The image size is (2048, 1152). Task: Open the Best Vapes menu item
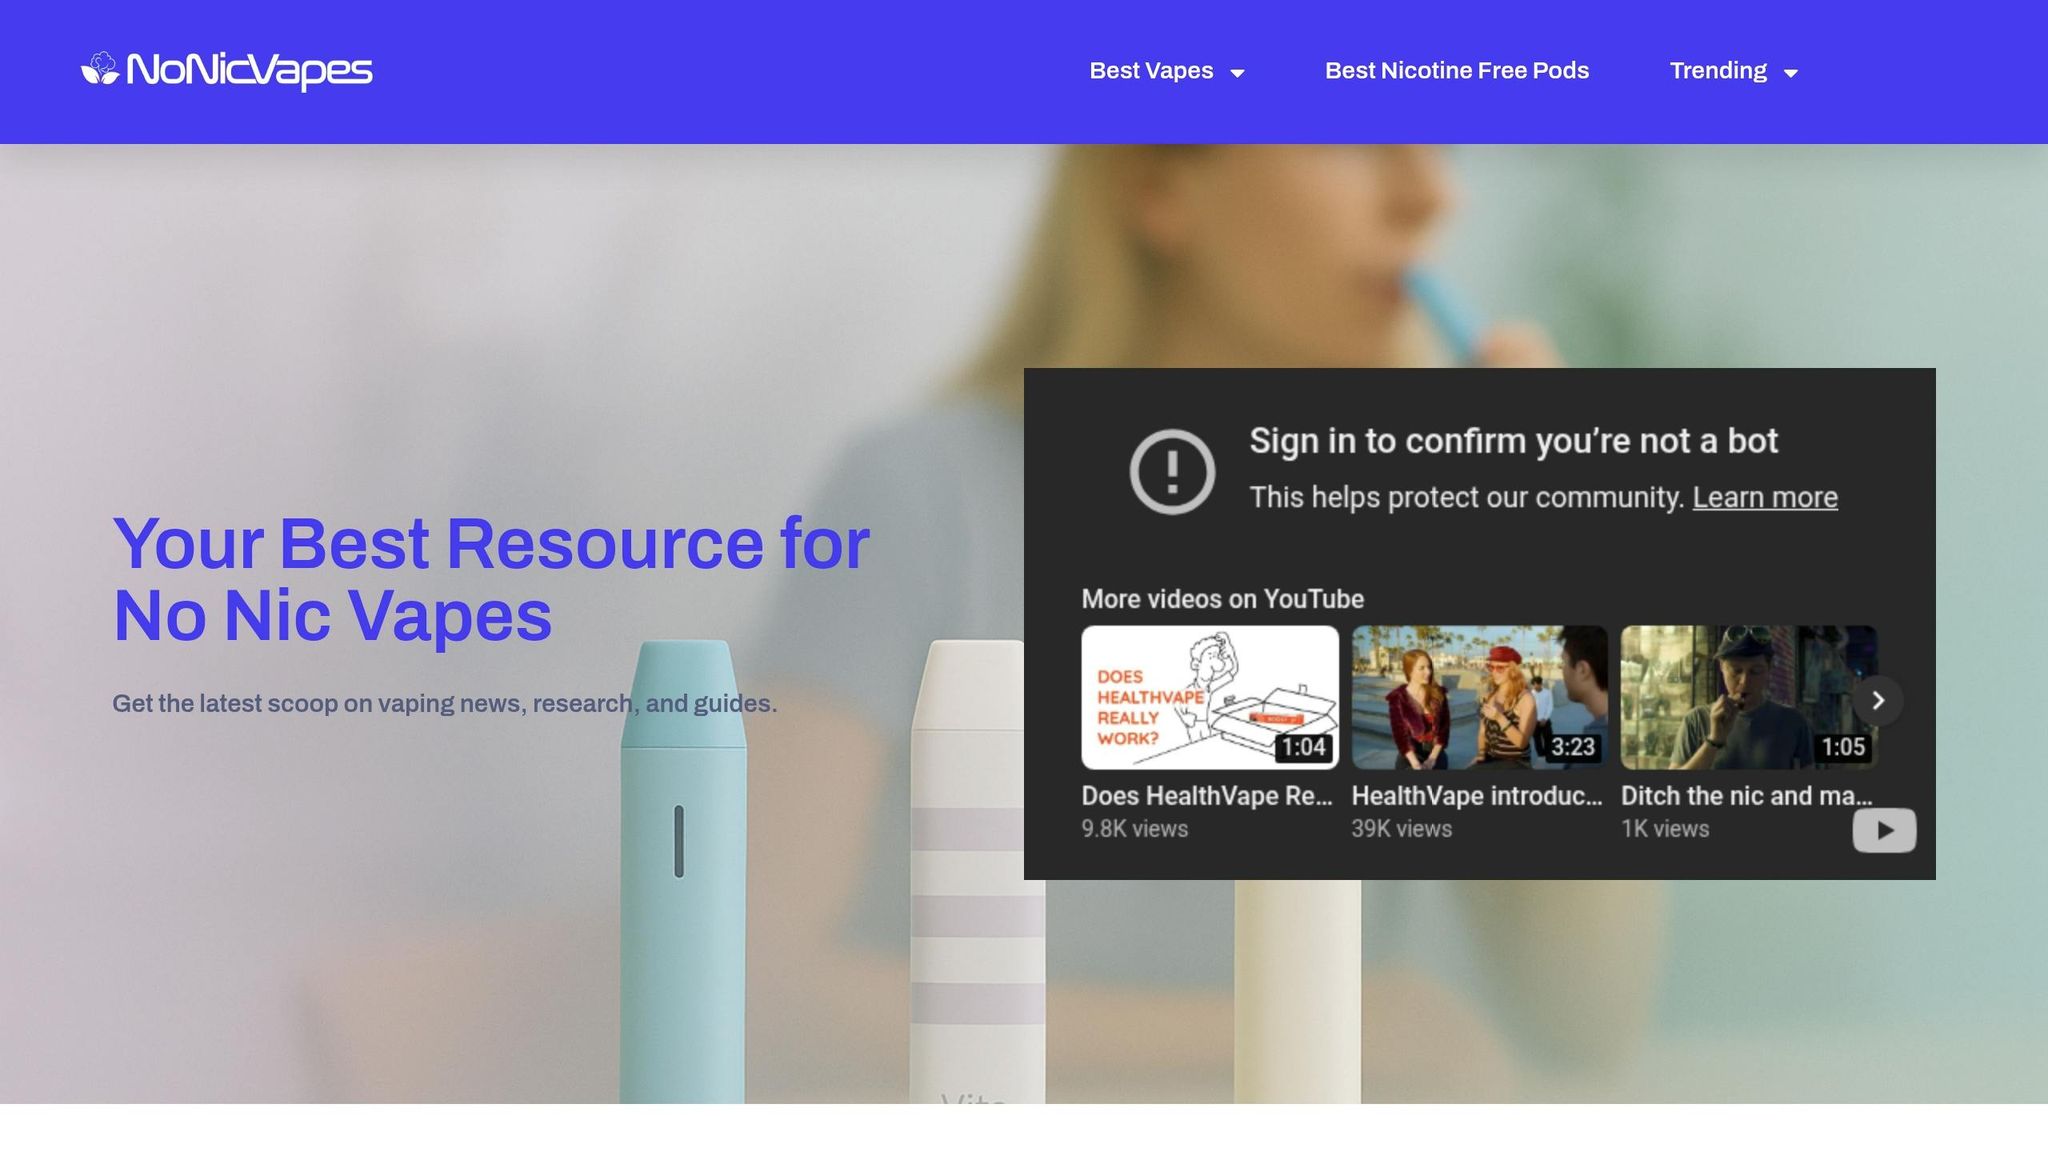[1151, 71]
